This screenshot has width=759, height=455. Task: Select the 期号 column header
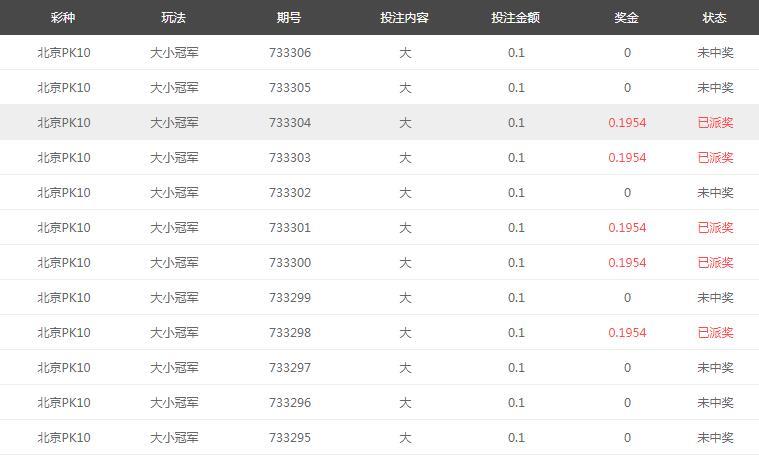290,18
